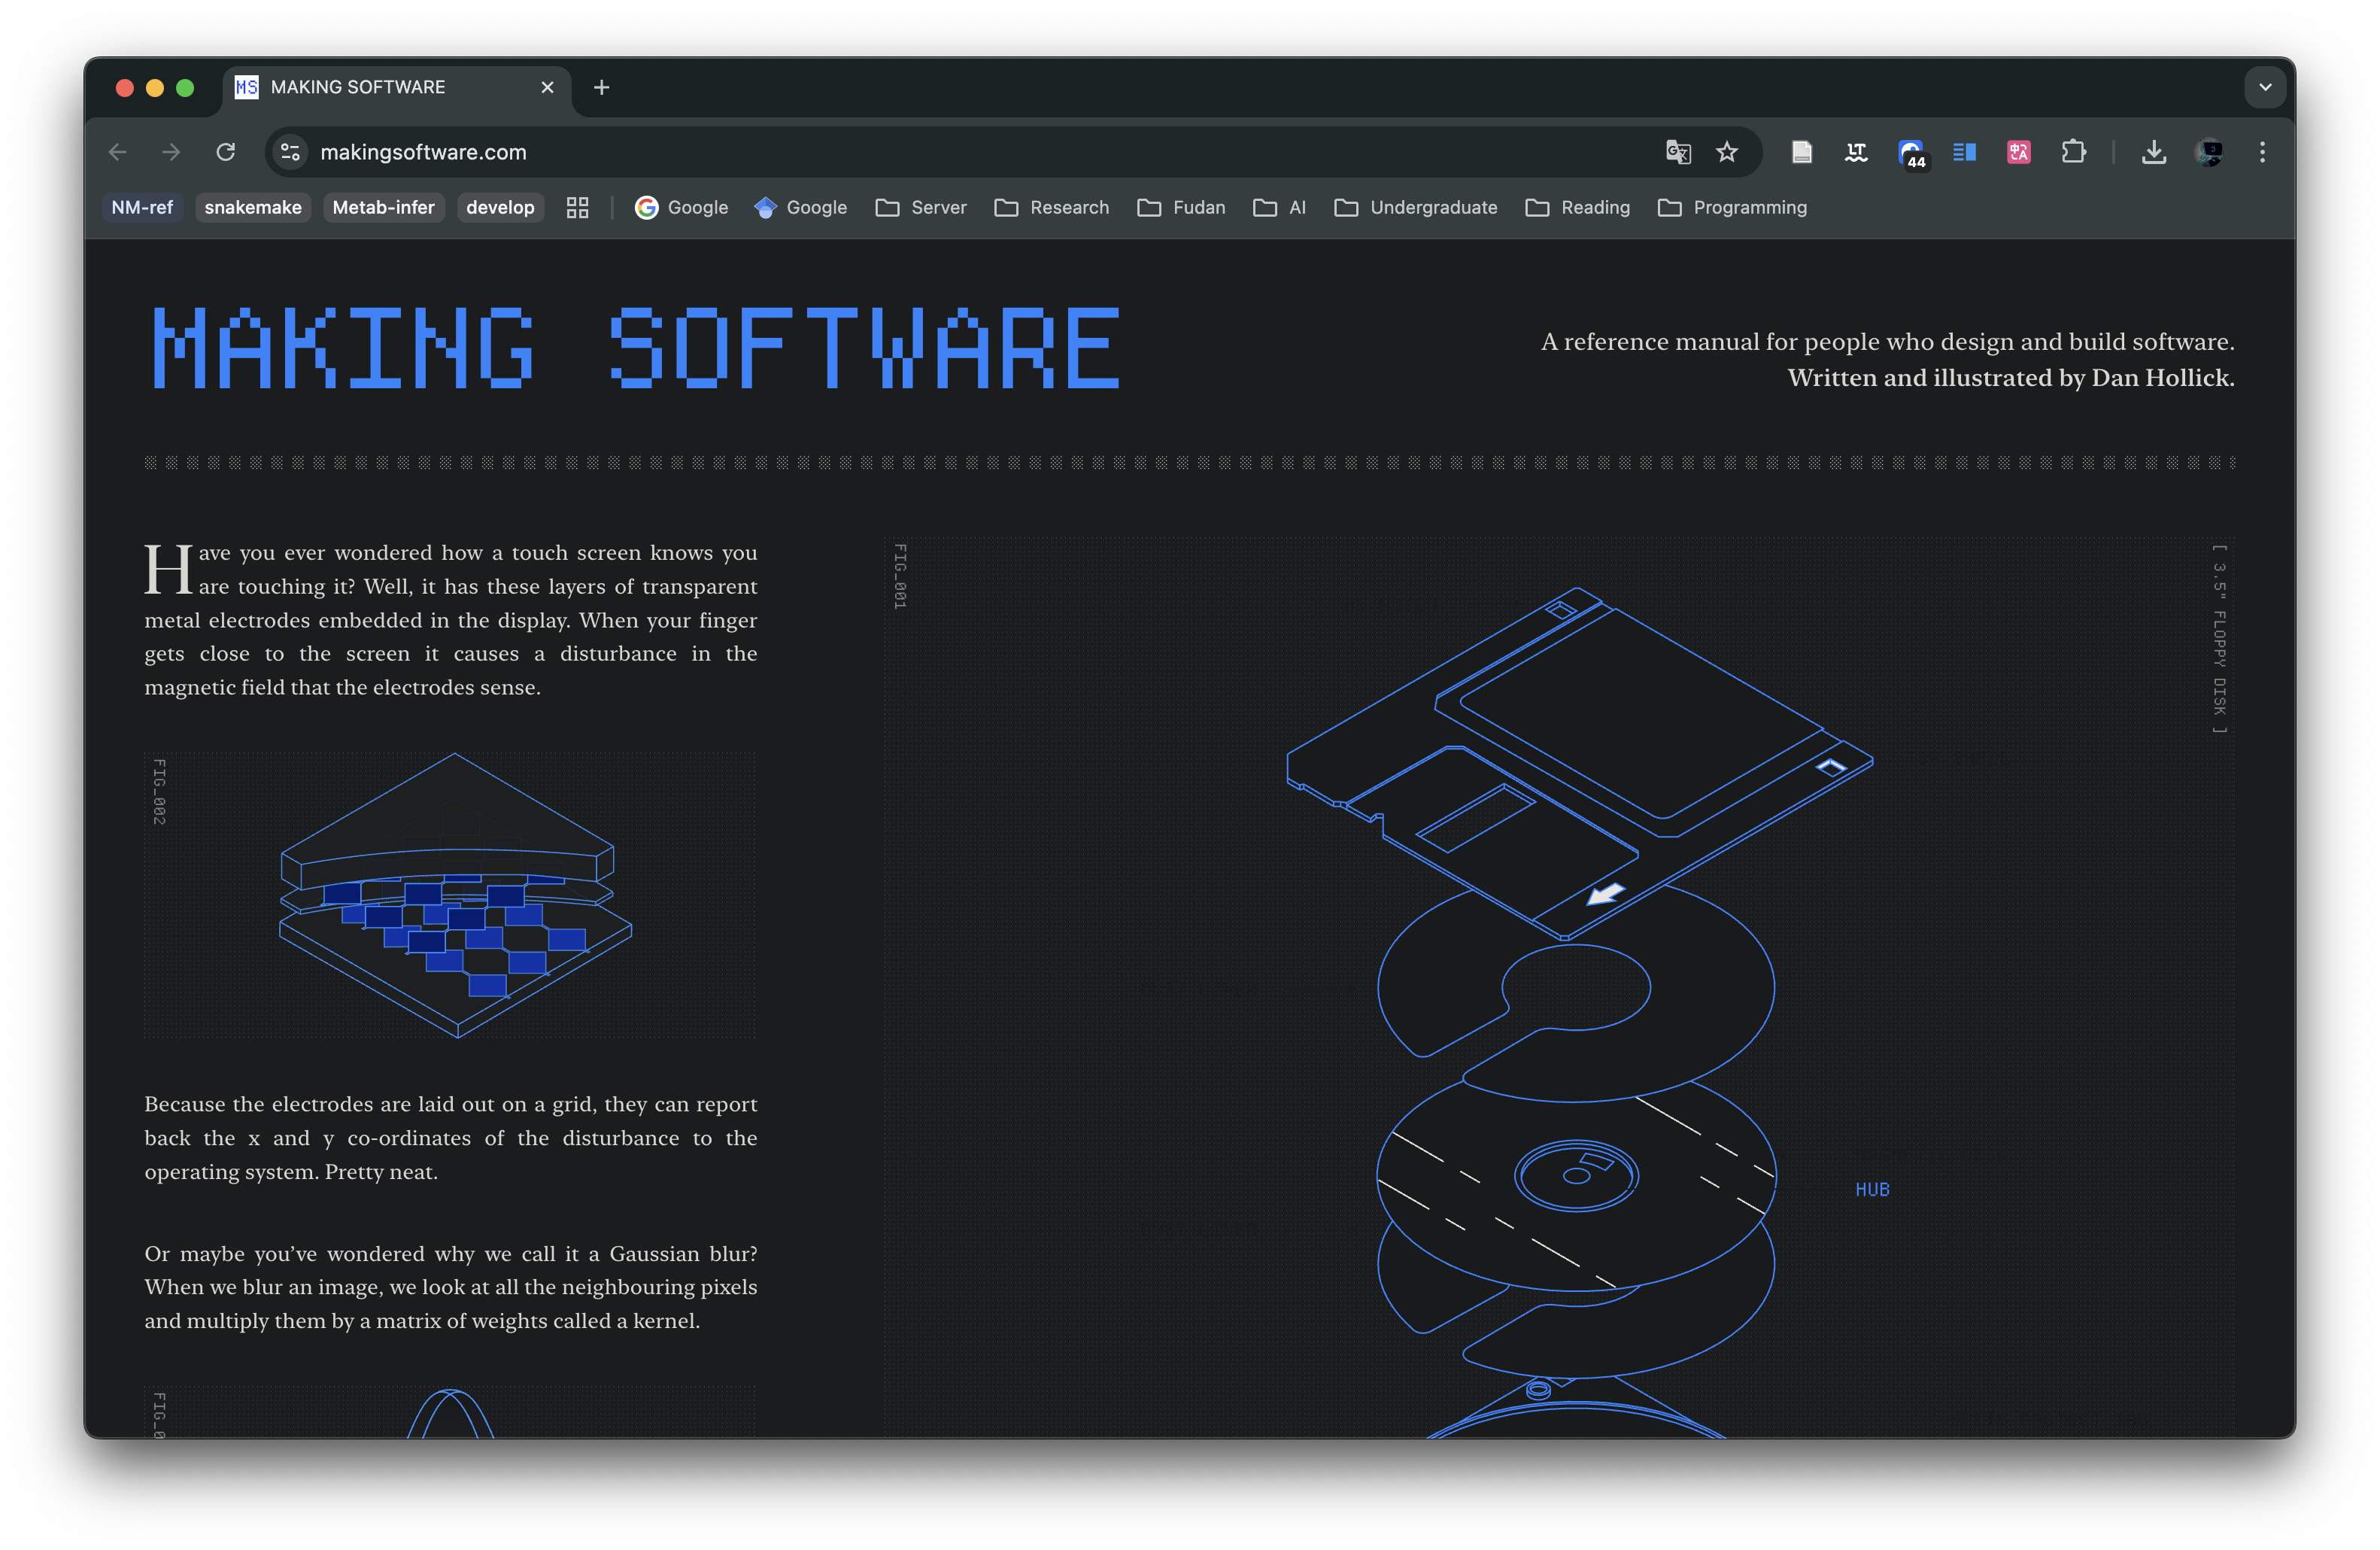Open the Extensions puzzle-piece menu
This screenshot has height=1550, width=2380.
pos(2074,152)
